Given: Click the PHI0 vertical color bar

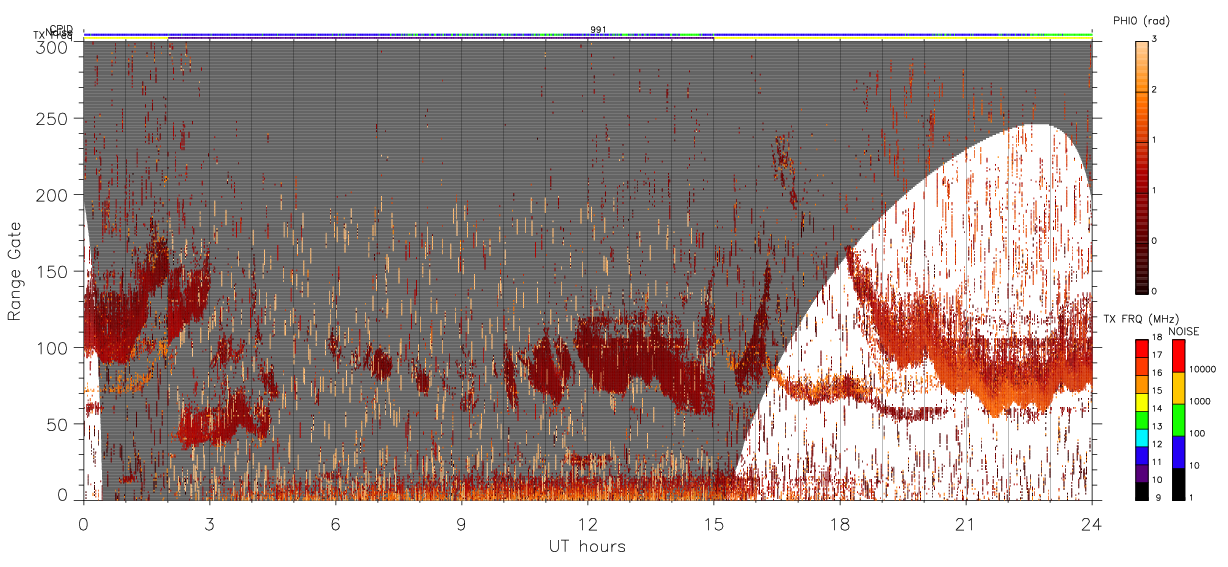Looking at the screenshot, I should (x=1142, y=166).
